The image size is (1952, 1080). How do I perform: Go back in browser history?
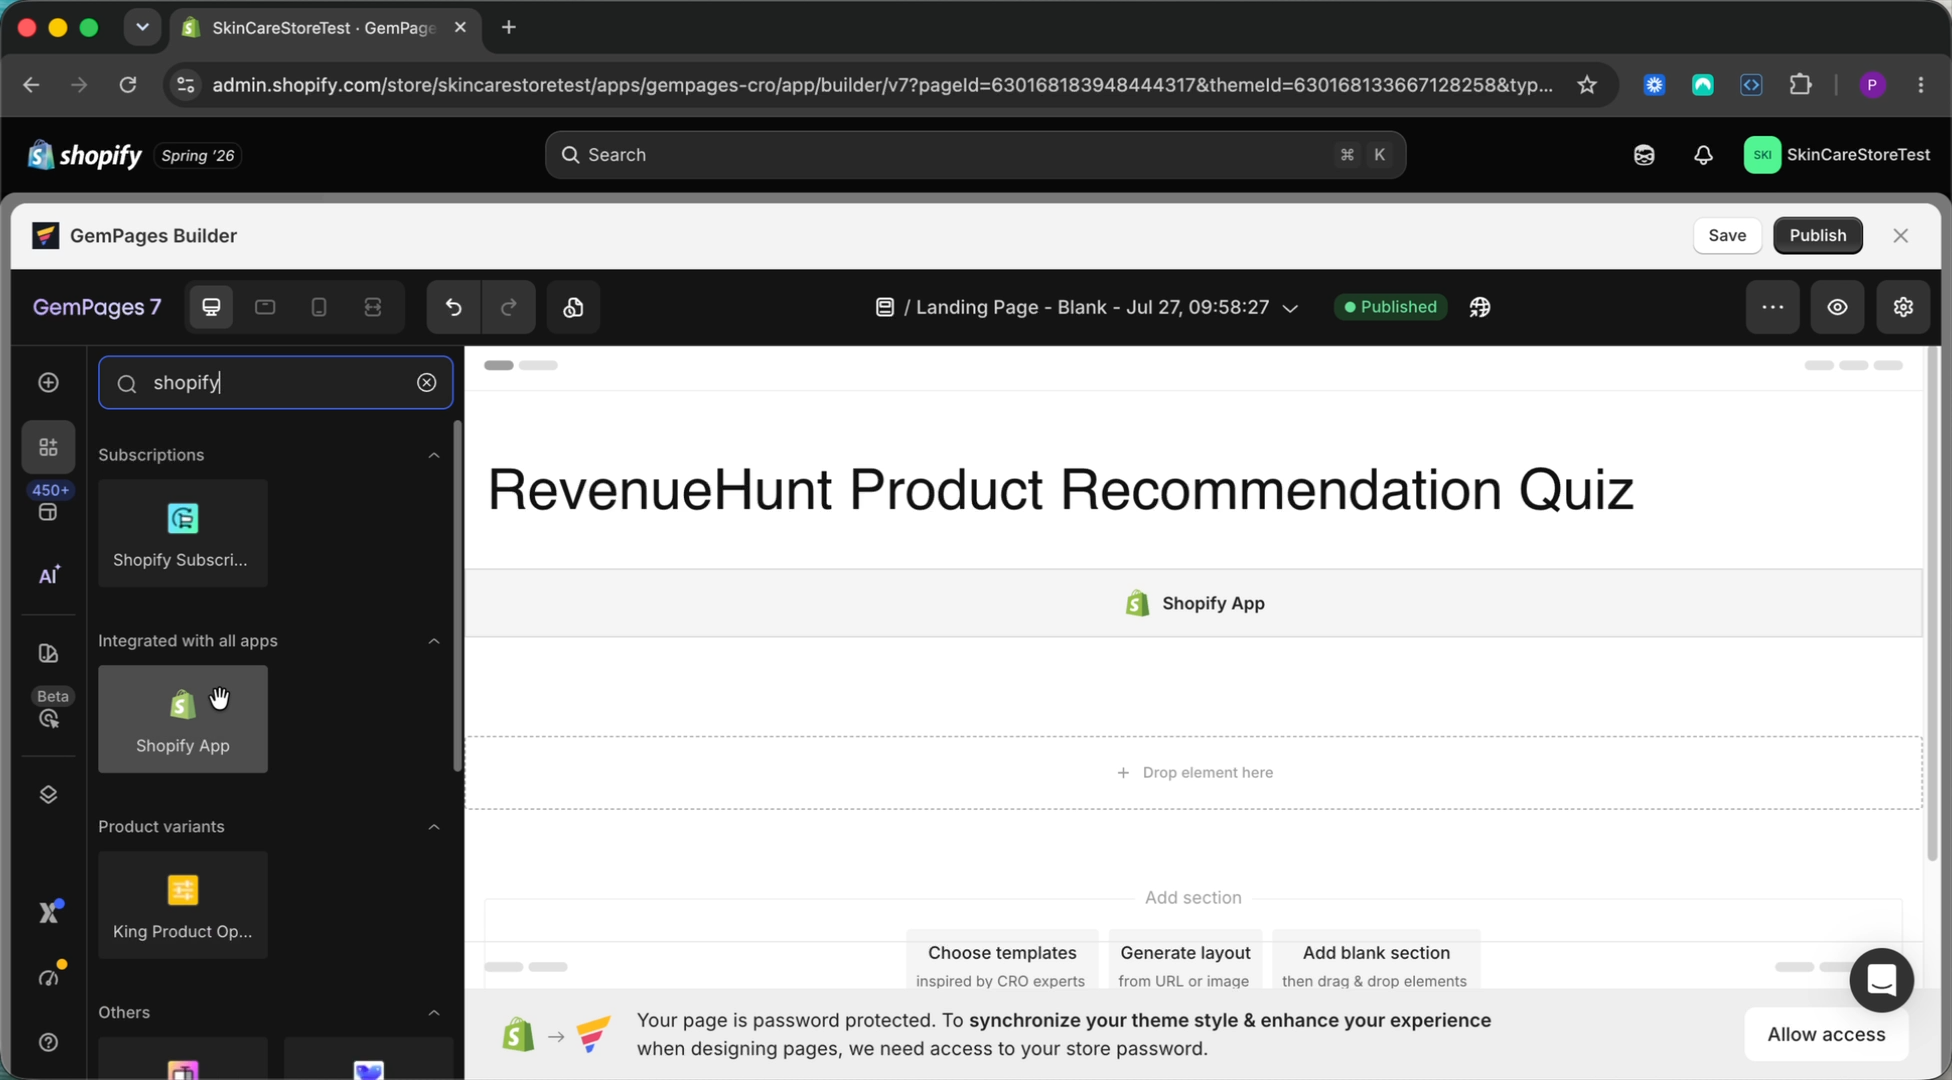coord(31,85)
